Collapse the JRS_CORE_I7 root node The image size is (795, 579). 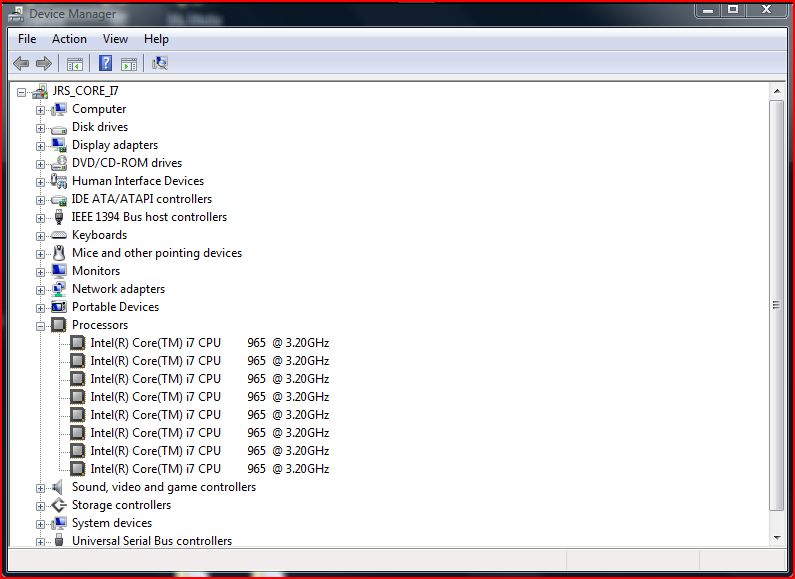click(21, 92)
